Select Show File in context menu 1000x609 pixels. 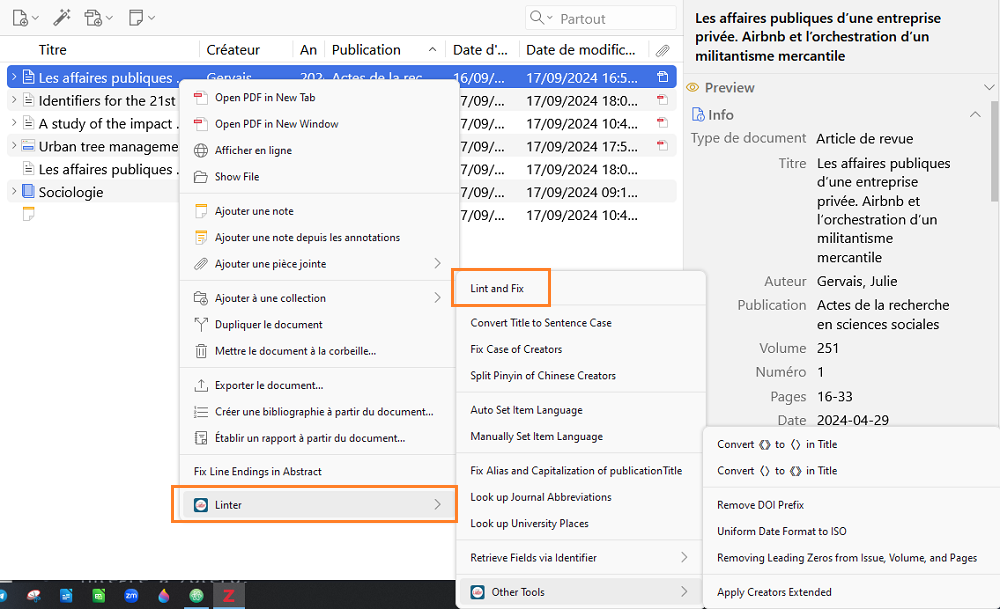237,177
